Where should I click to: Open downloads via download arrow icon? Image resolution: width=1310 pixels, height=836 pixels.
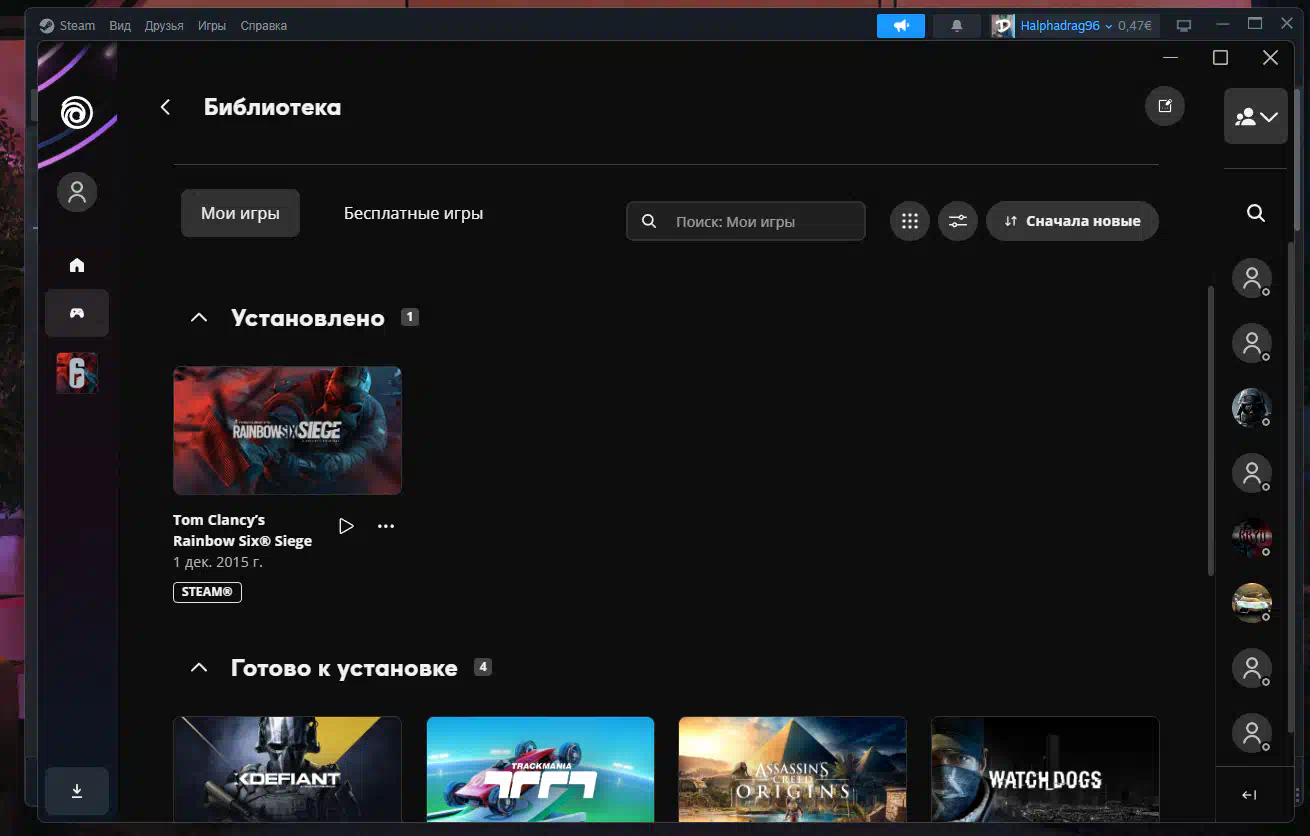pyautogui.click(x=77, y=791)
